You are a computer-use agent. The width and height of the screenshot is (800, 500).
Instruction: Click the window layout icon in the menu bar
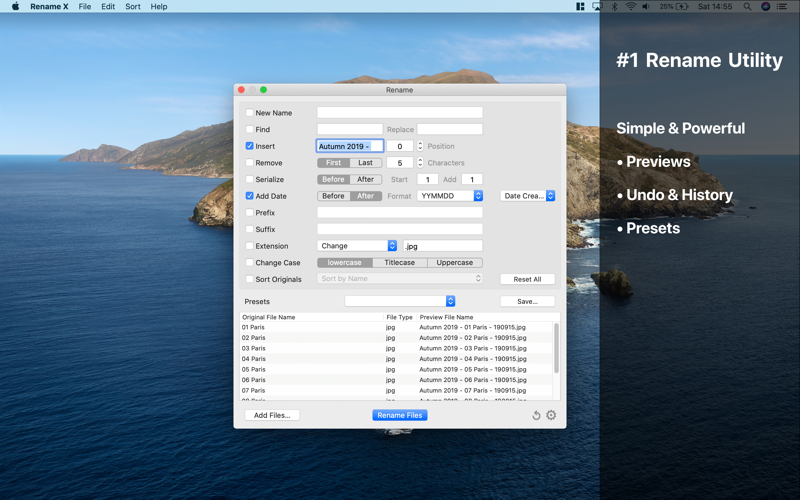click(x=580, y=7)
